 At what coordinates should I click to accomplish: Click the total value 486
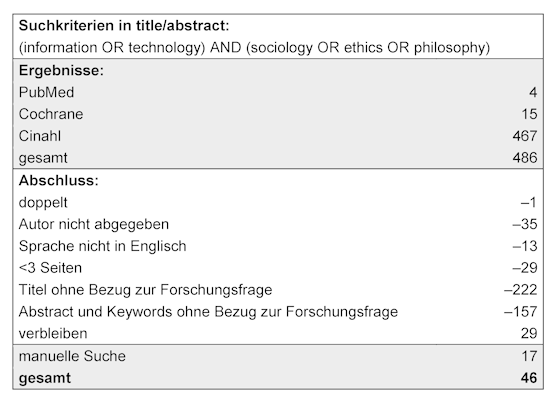pyautogui.click(x=525, y=158)
